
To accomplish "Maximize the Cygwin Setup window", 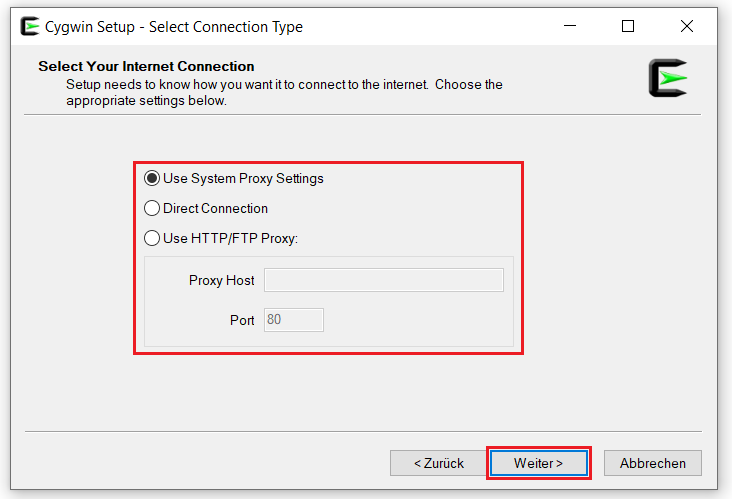I will (628, 27).
